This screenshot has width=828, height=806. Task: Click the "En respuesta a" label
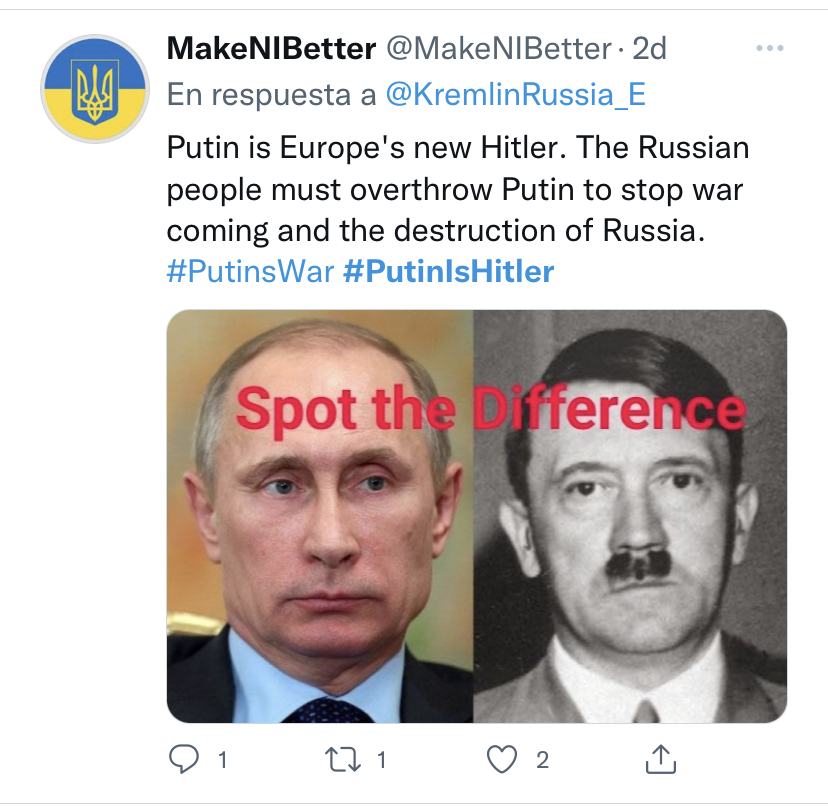point(272,95)
